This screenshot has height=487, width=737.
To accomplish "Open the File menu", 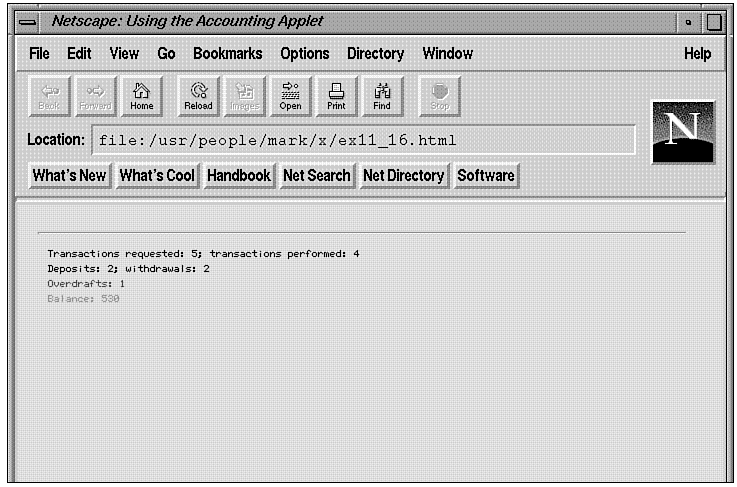I will click(39, 54).
